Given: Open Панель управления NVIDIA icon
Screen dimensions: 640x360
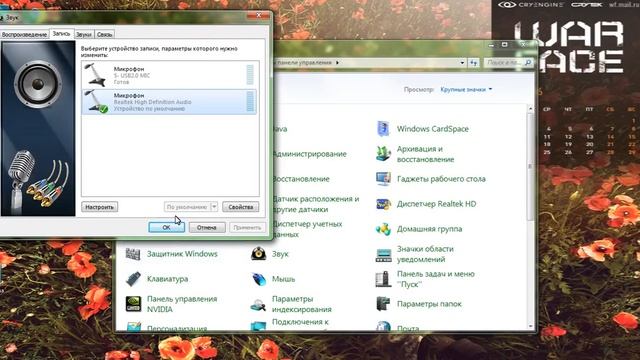Looking at the screenshot, I should [x=133, y=304].
